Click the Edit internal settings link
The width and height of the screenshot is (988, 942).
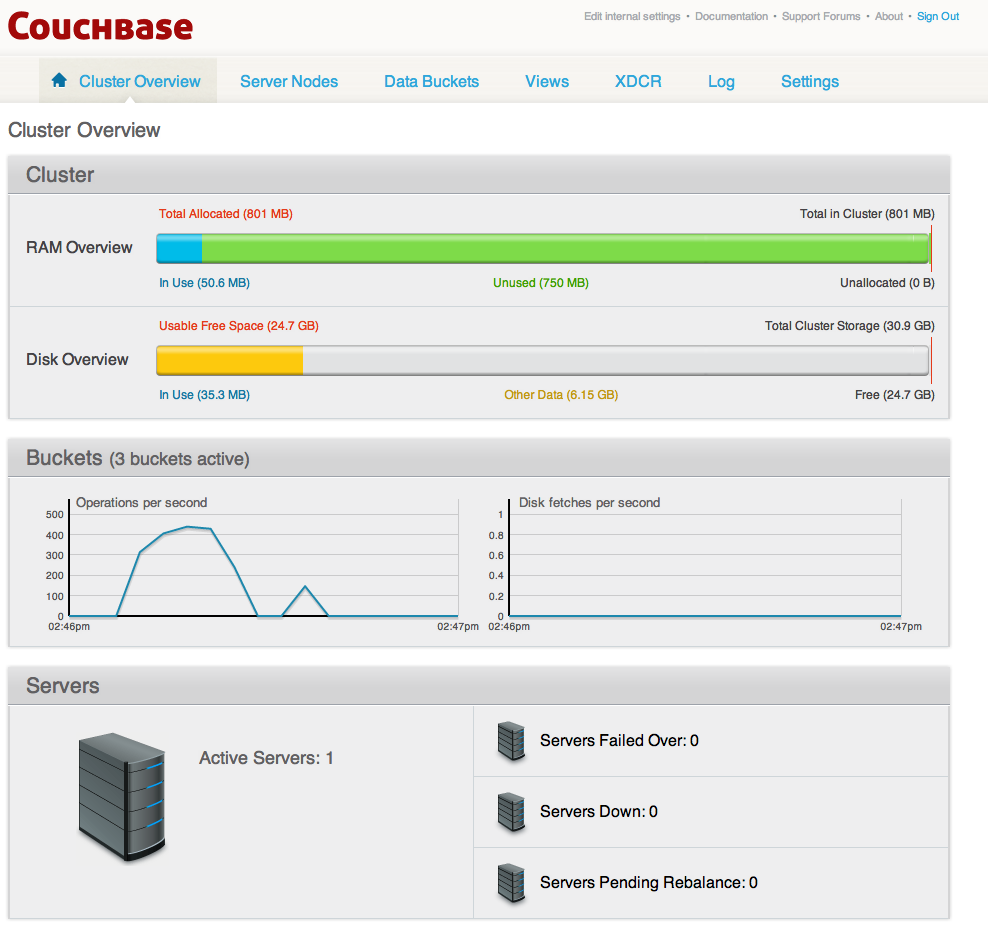[632, 16]
